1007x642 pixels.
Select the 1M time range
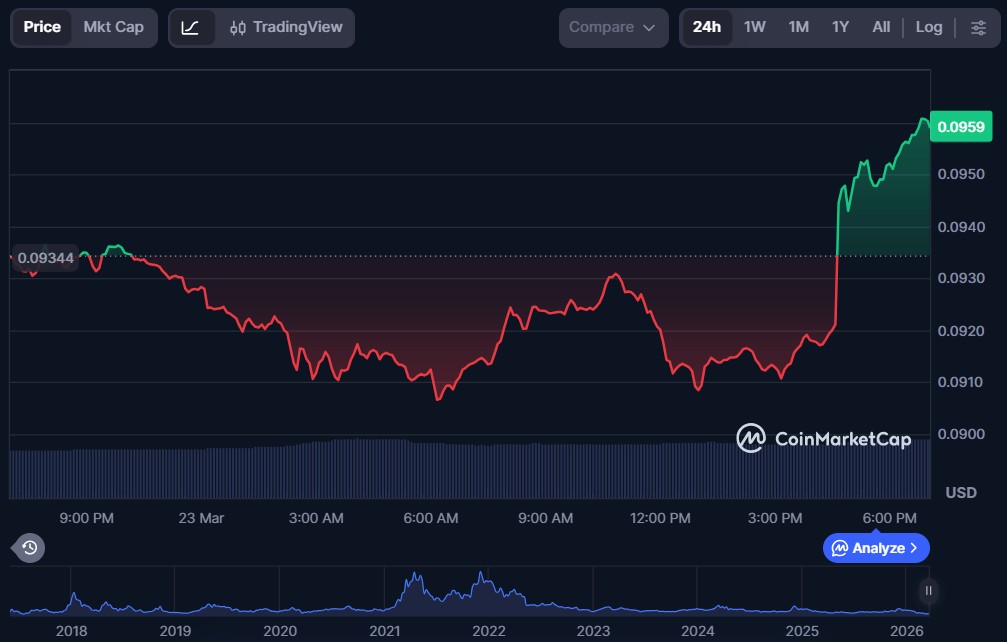coord(798,27)
